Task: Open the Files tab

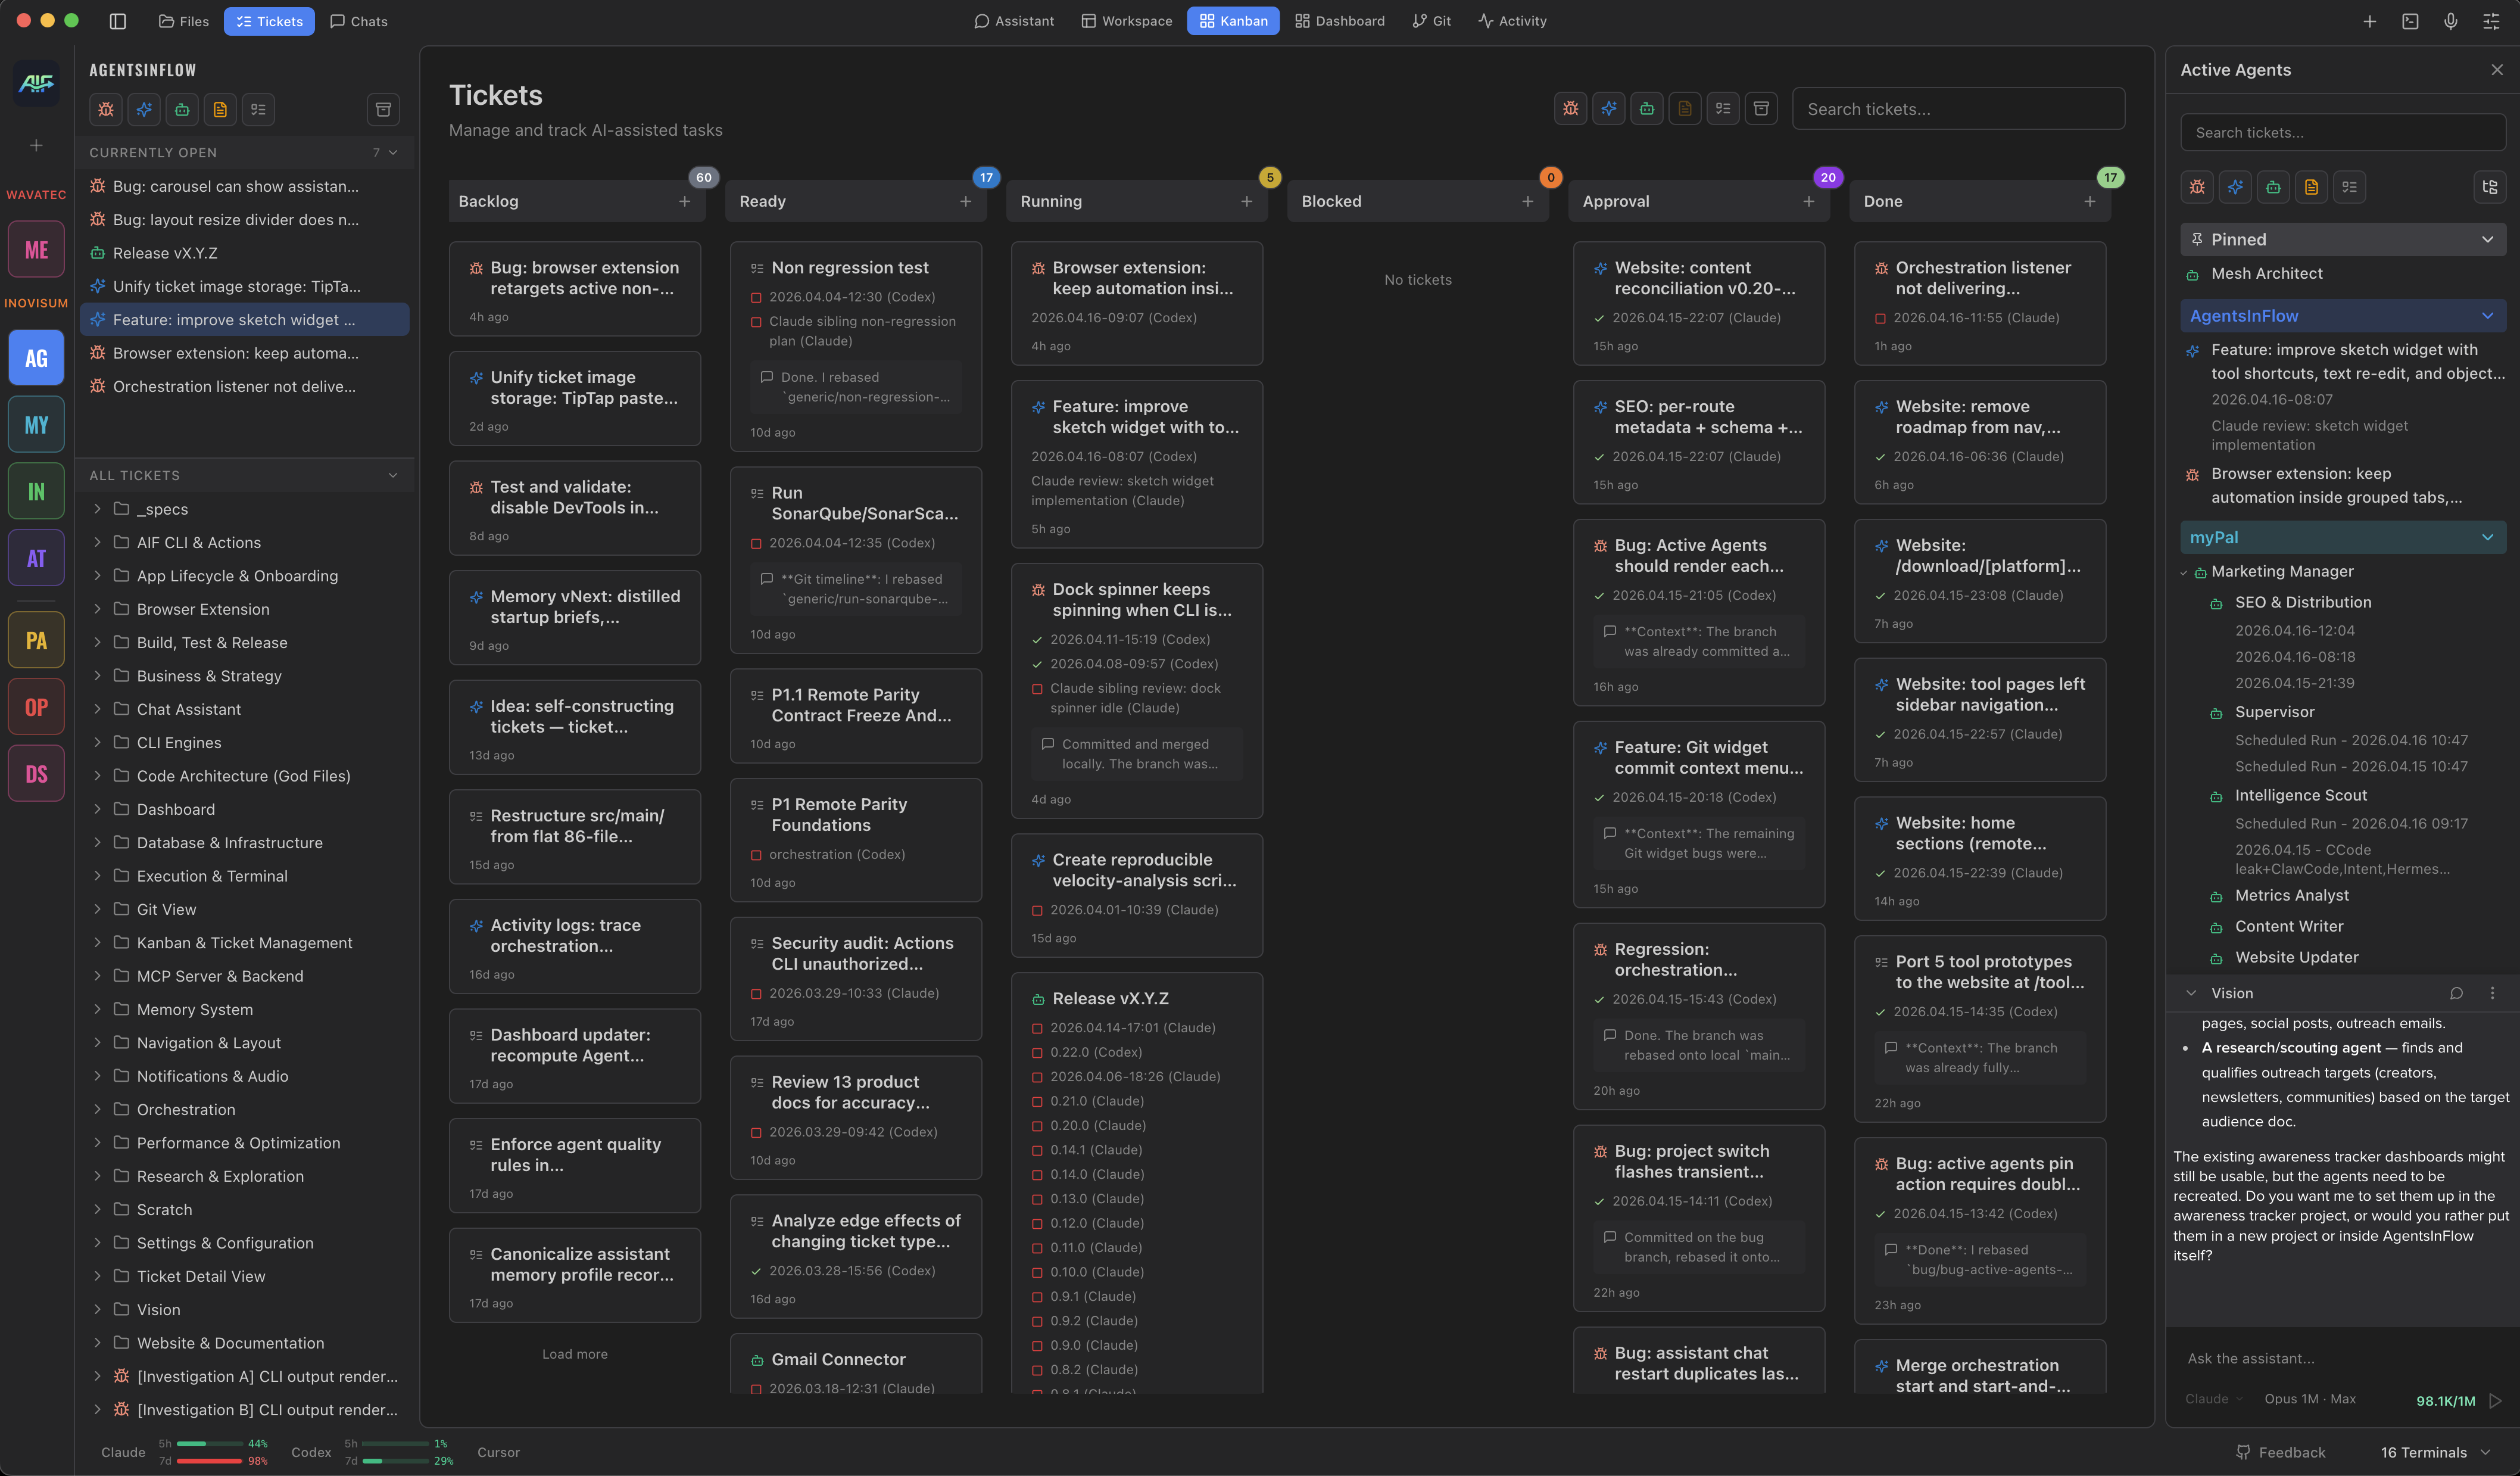Action: tap(184, 21)
